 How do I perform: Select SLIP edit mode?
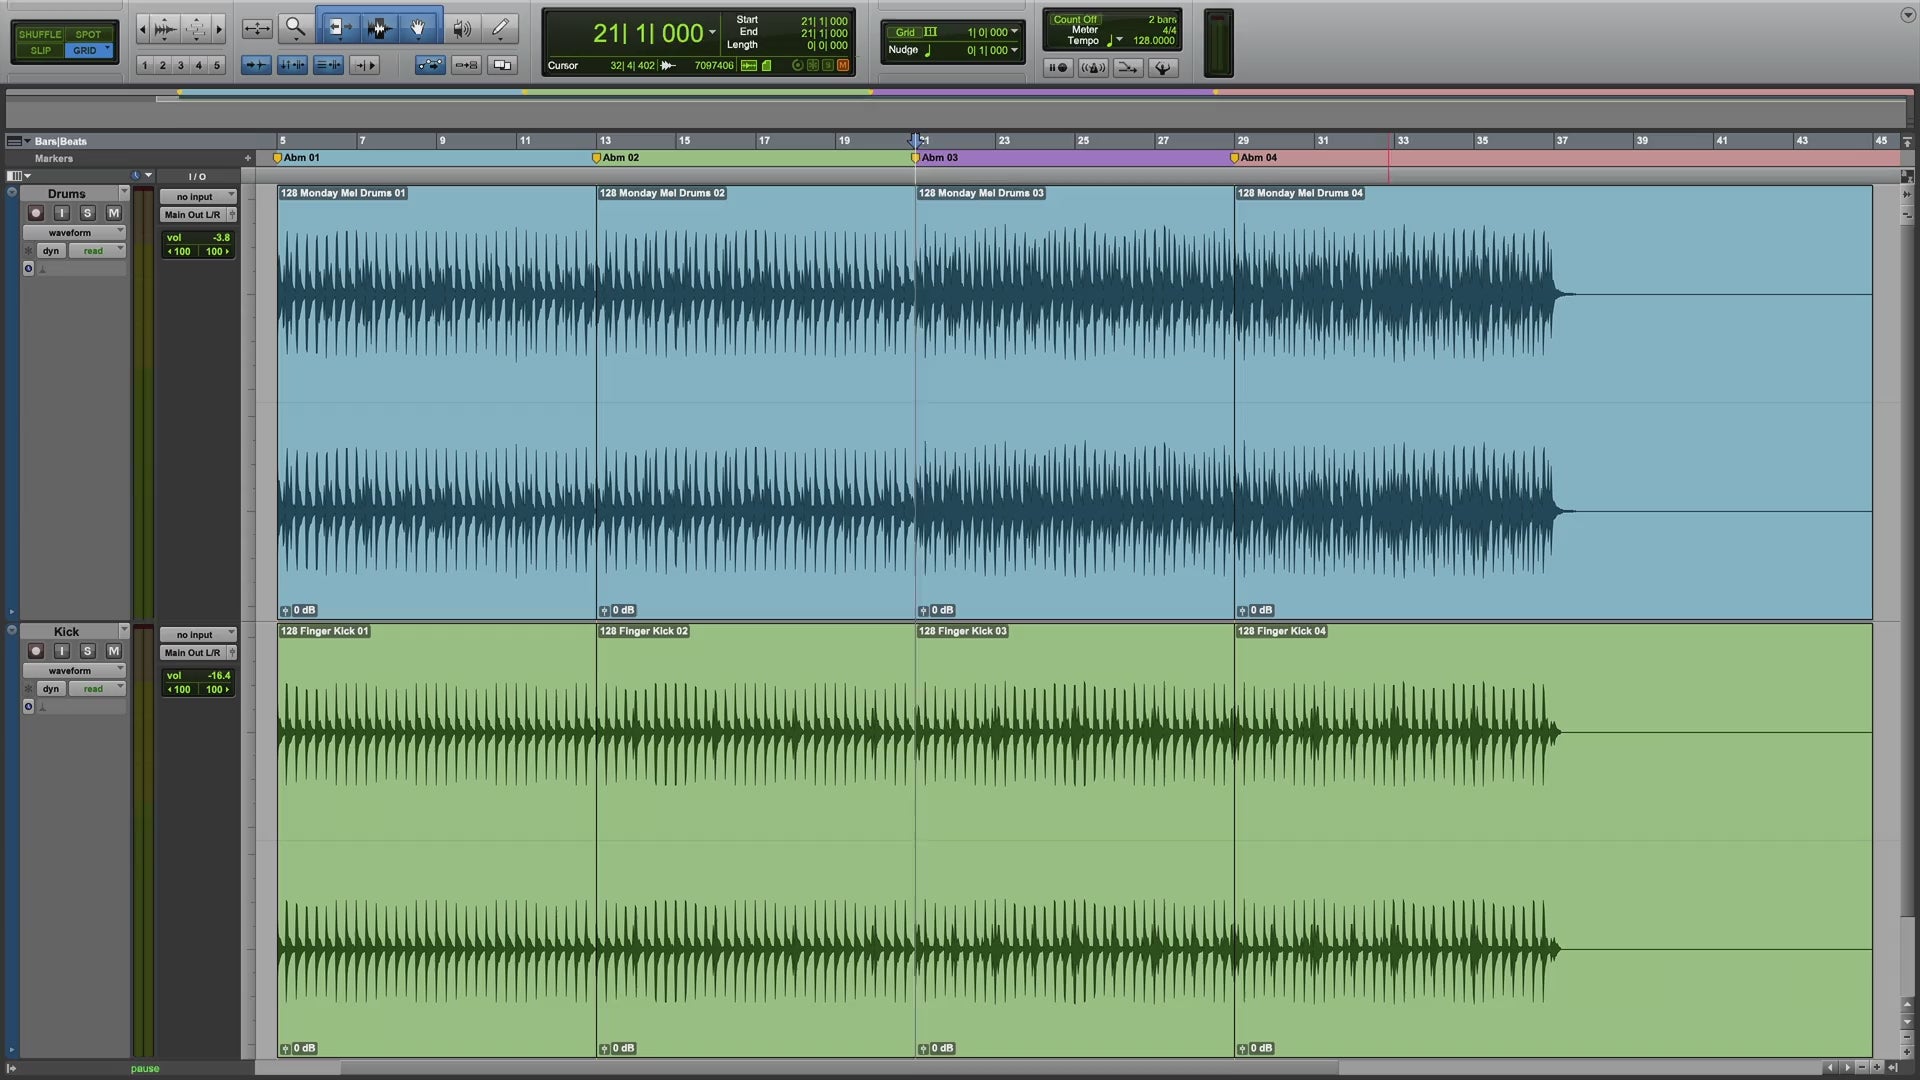pyautogui.click(x=40, y=50)
